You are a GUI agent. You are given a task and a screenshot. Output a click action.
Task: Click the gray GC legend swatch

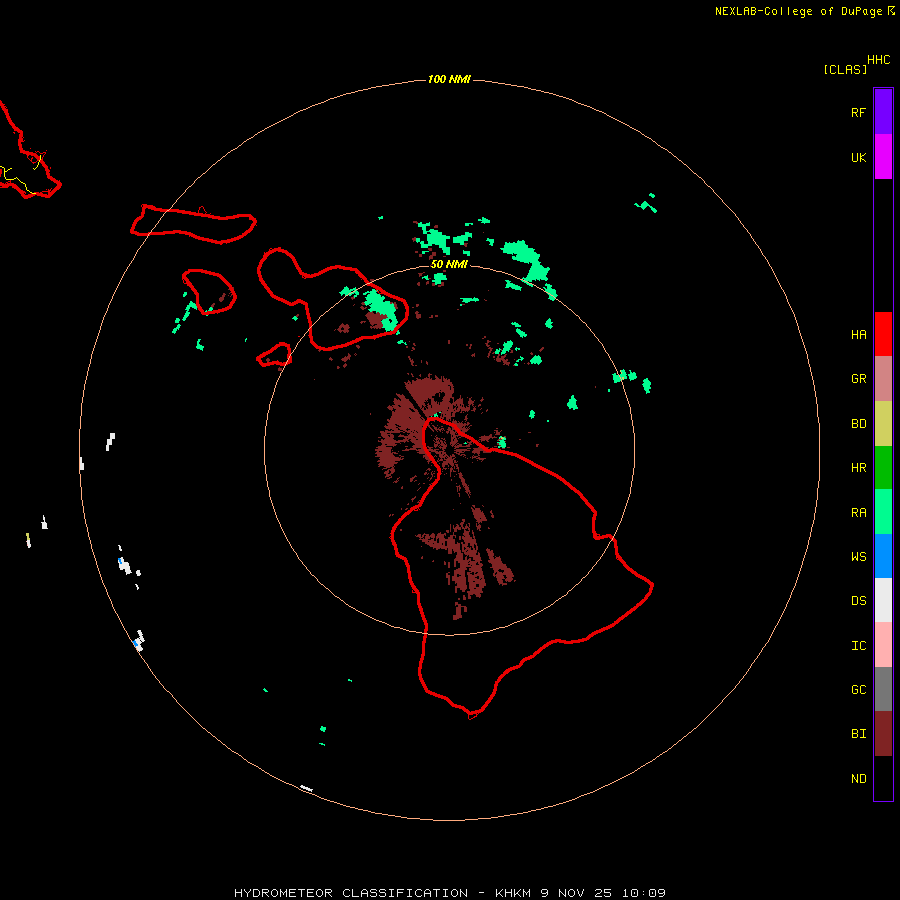click(883, 689)
